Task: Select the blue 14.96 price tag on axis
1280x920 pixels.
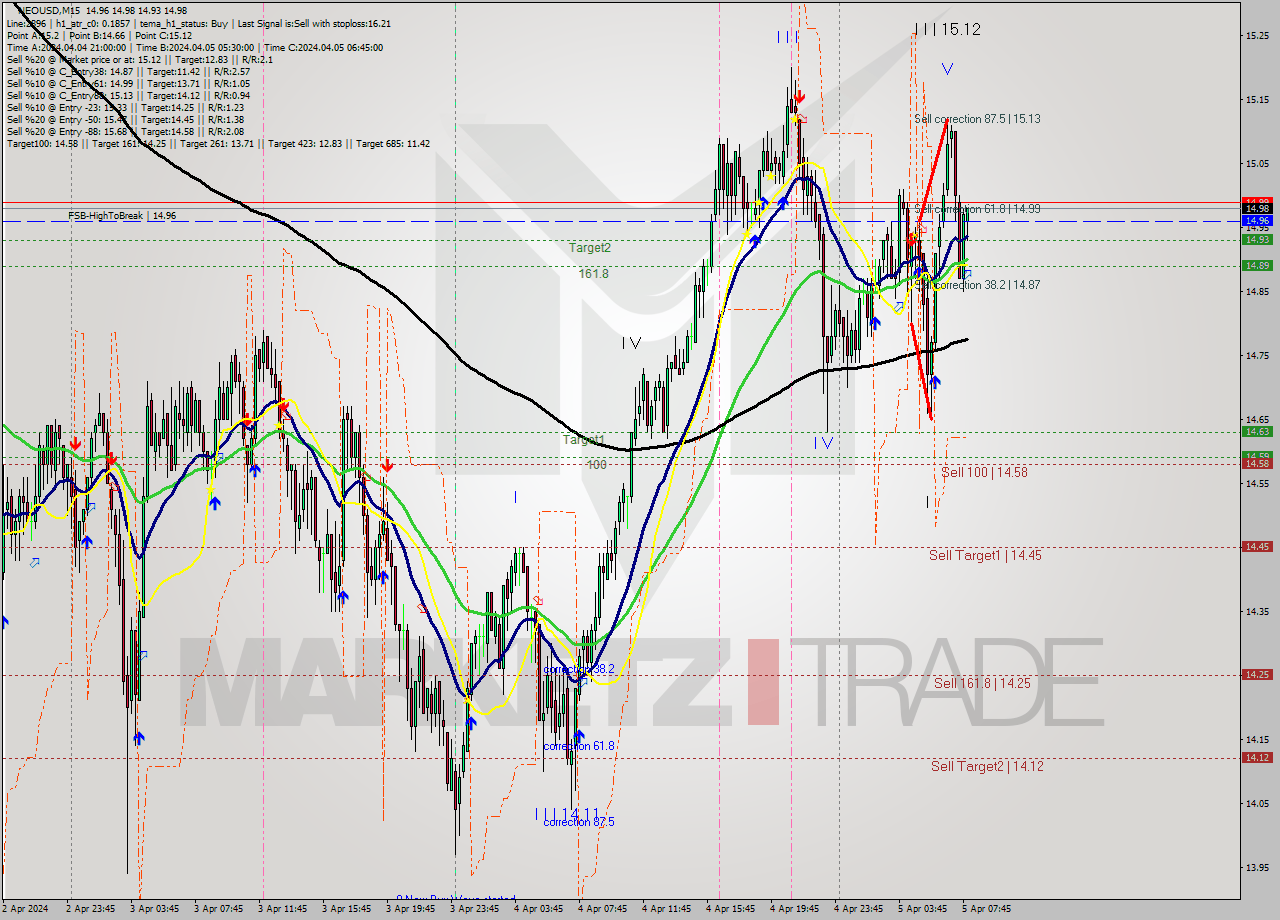Action: [1257, 220]
